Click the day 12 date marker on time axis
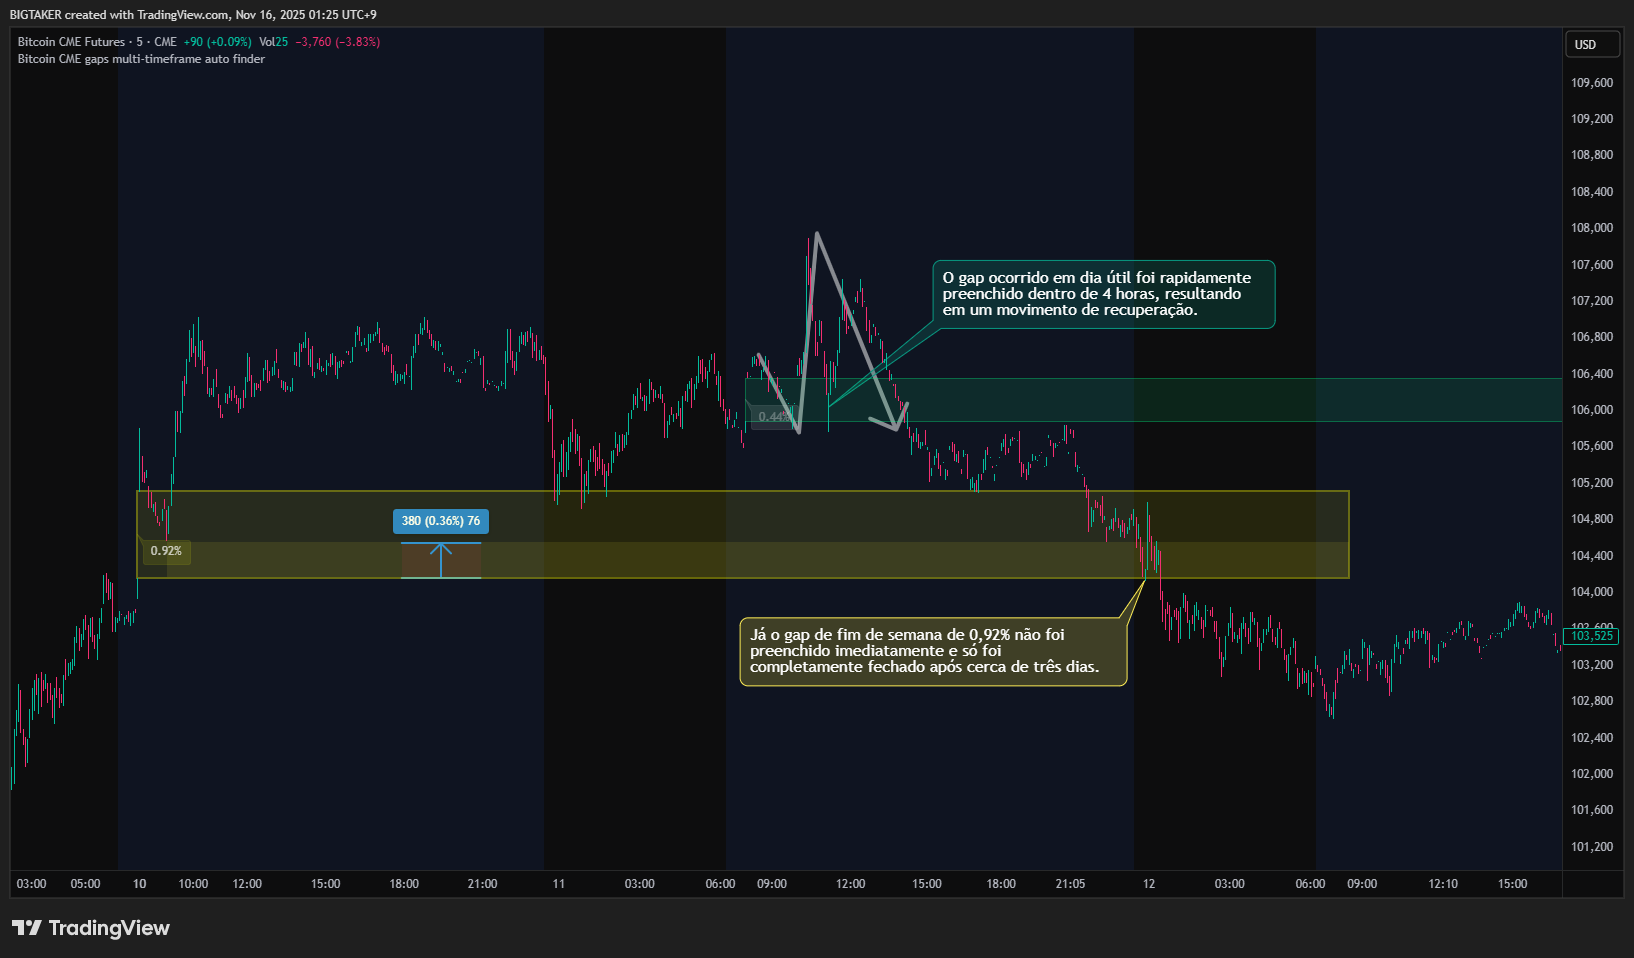 [1149, 884]
